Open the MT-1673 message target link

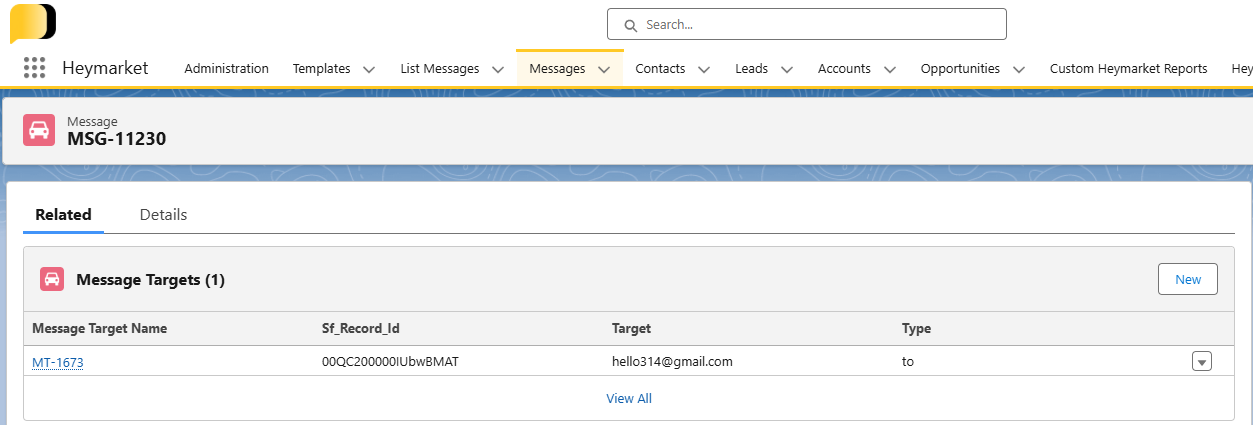point(58,362)
